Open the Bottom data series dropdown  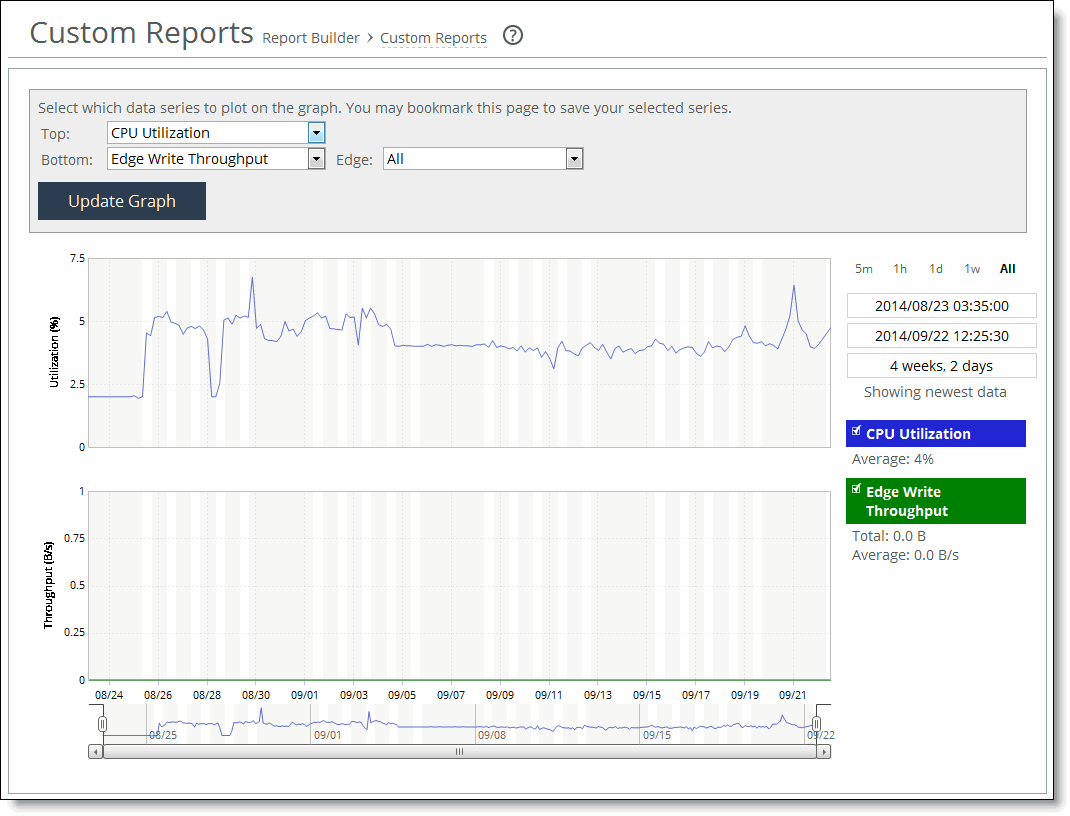[x=216, y=159]
